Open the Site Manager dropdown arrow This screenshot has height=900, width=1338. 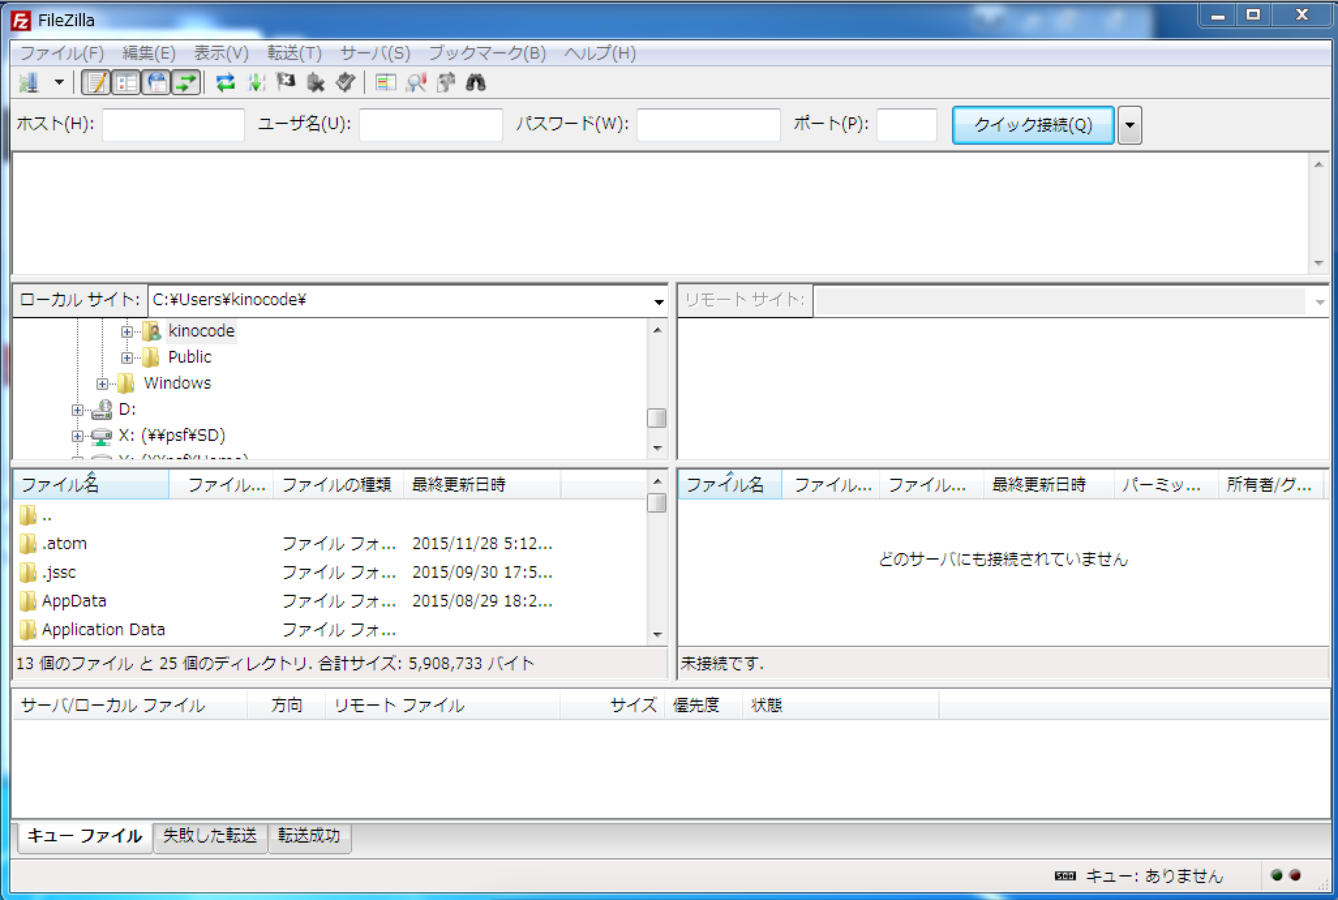pyautogui.click(x=59, y=83)
